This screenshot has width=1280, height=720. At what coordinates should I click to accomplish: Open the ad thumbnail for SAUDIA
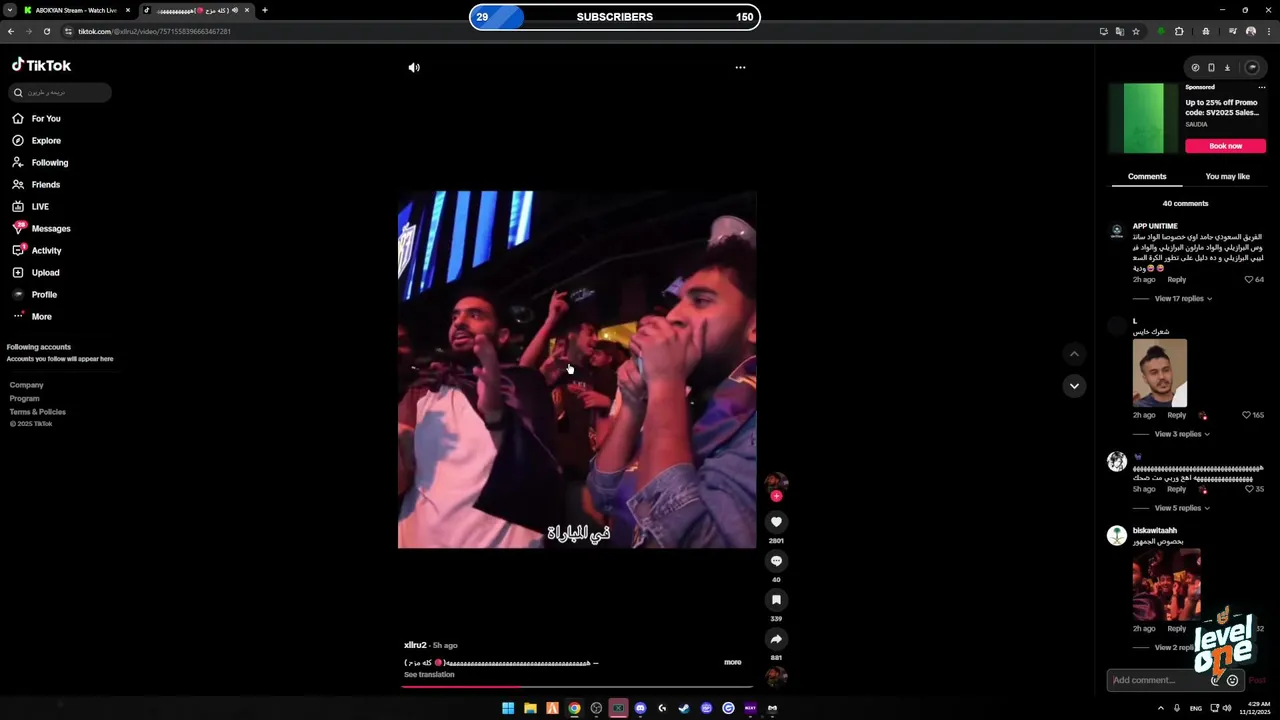pyautogui.click(x=1144, y=118)
